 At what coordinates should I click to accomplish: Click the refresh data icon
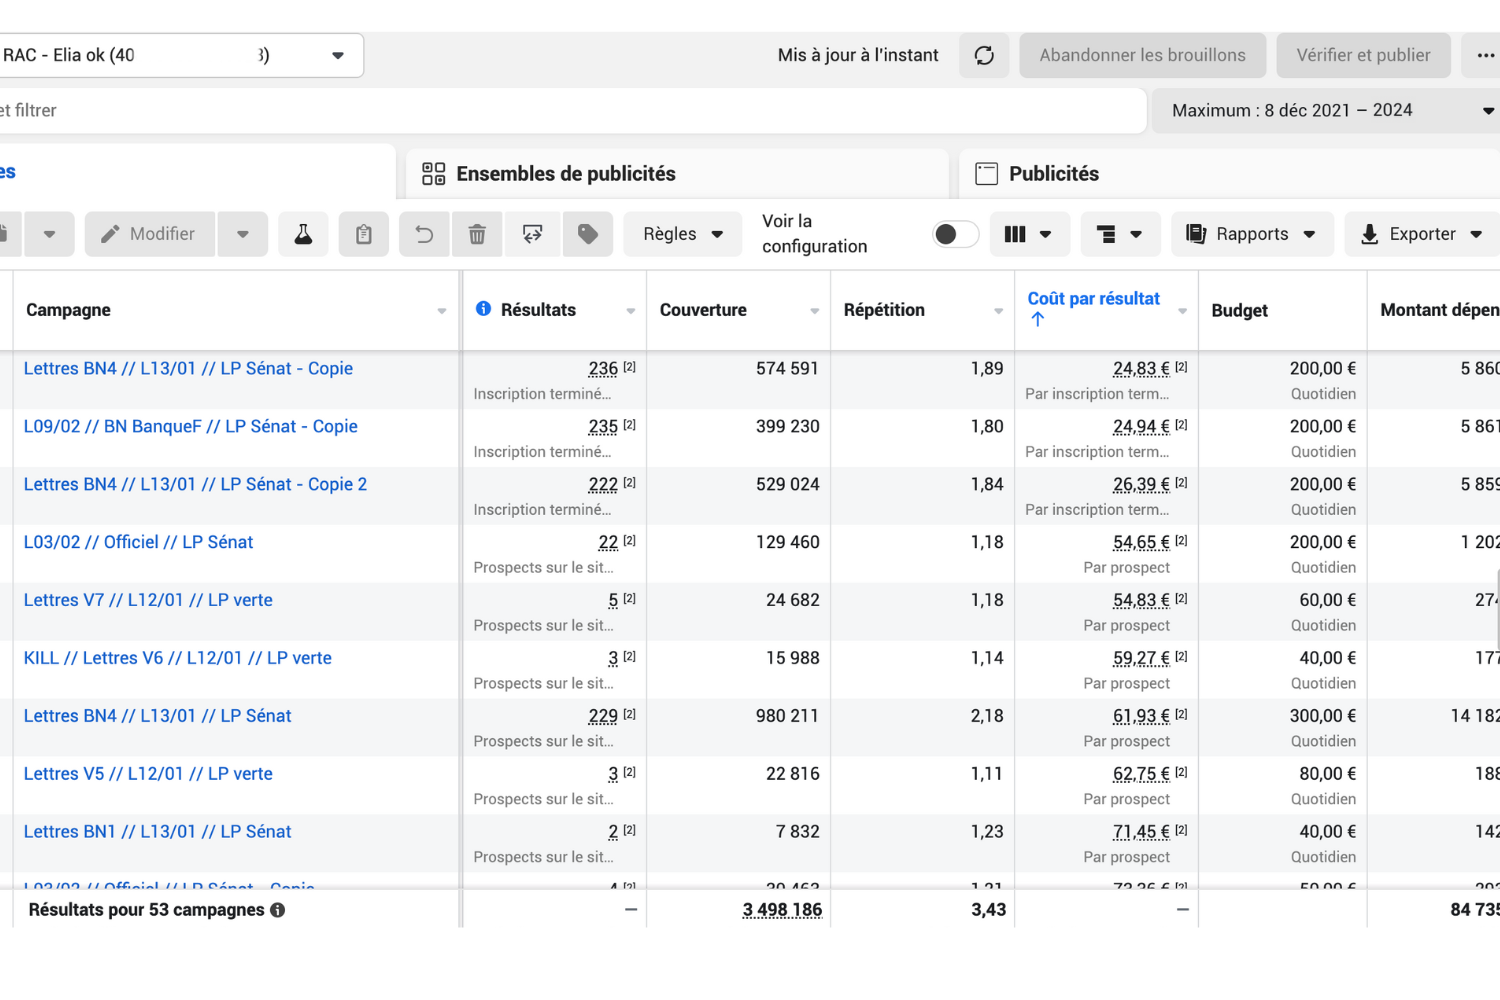coord(984,55)
